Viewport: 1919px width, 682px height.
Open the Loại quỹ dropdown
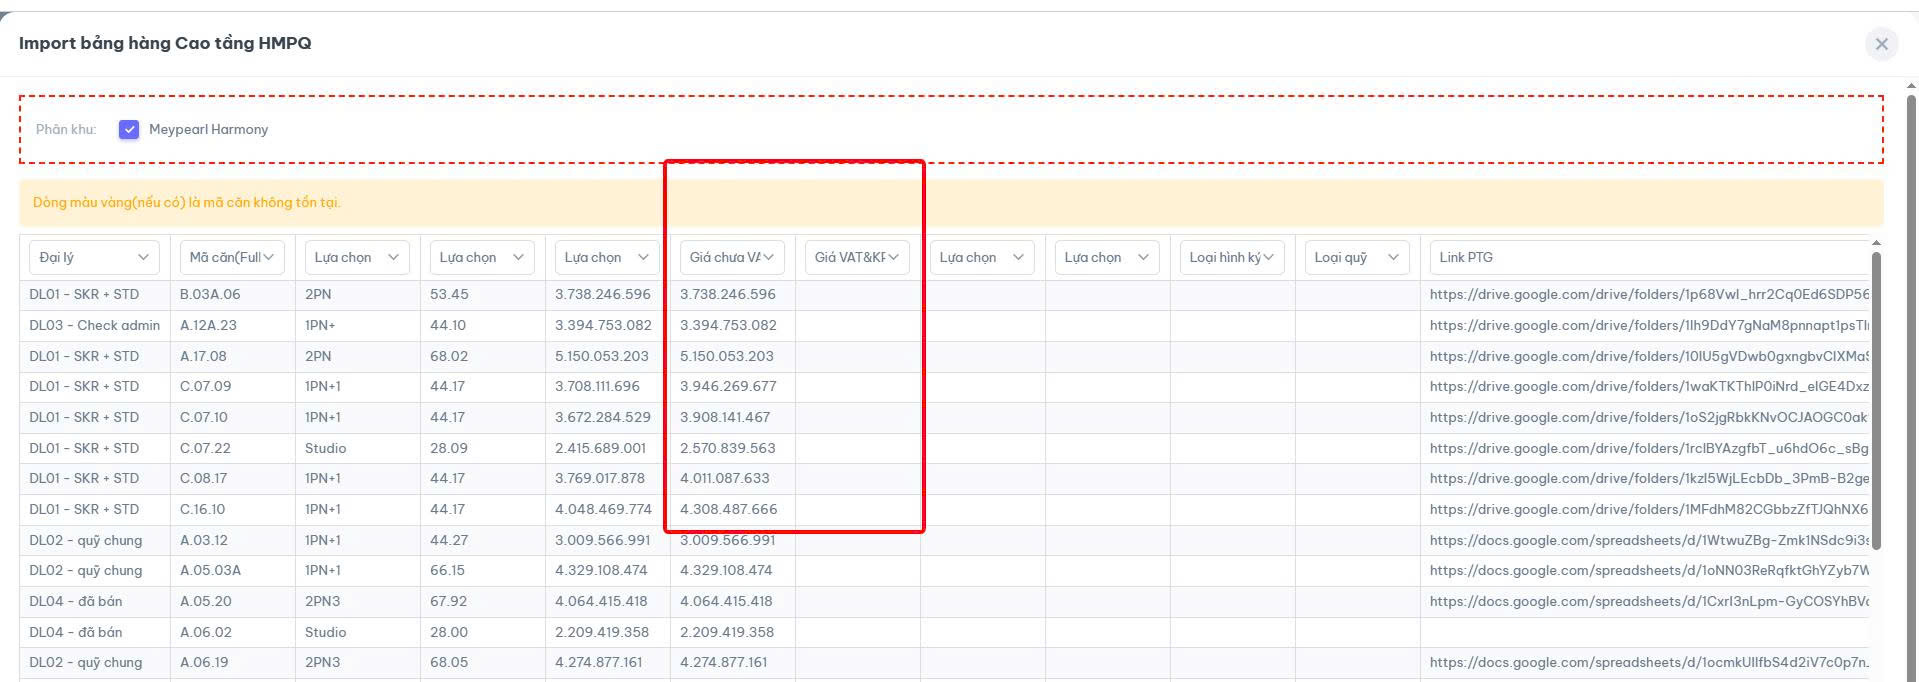(1357, 257)
